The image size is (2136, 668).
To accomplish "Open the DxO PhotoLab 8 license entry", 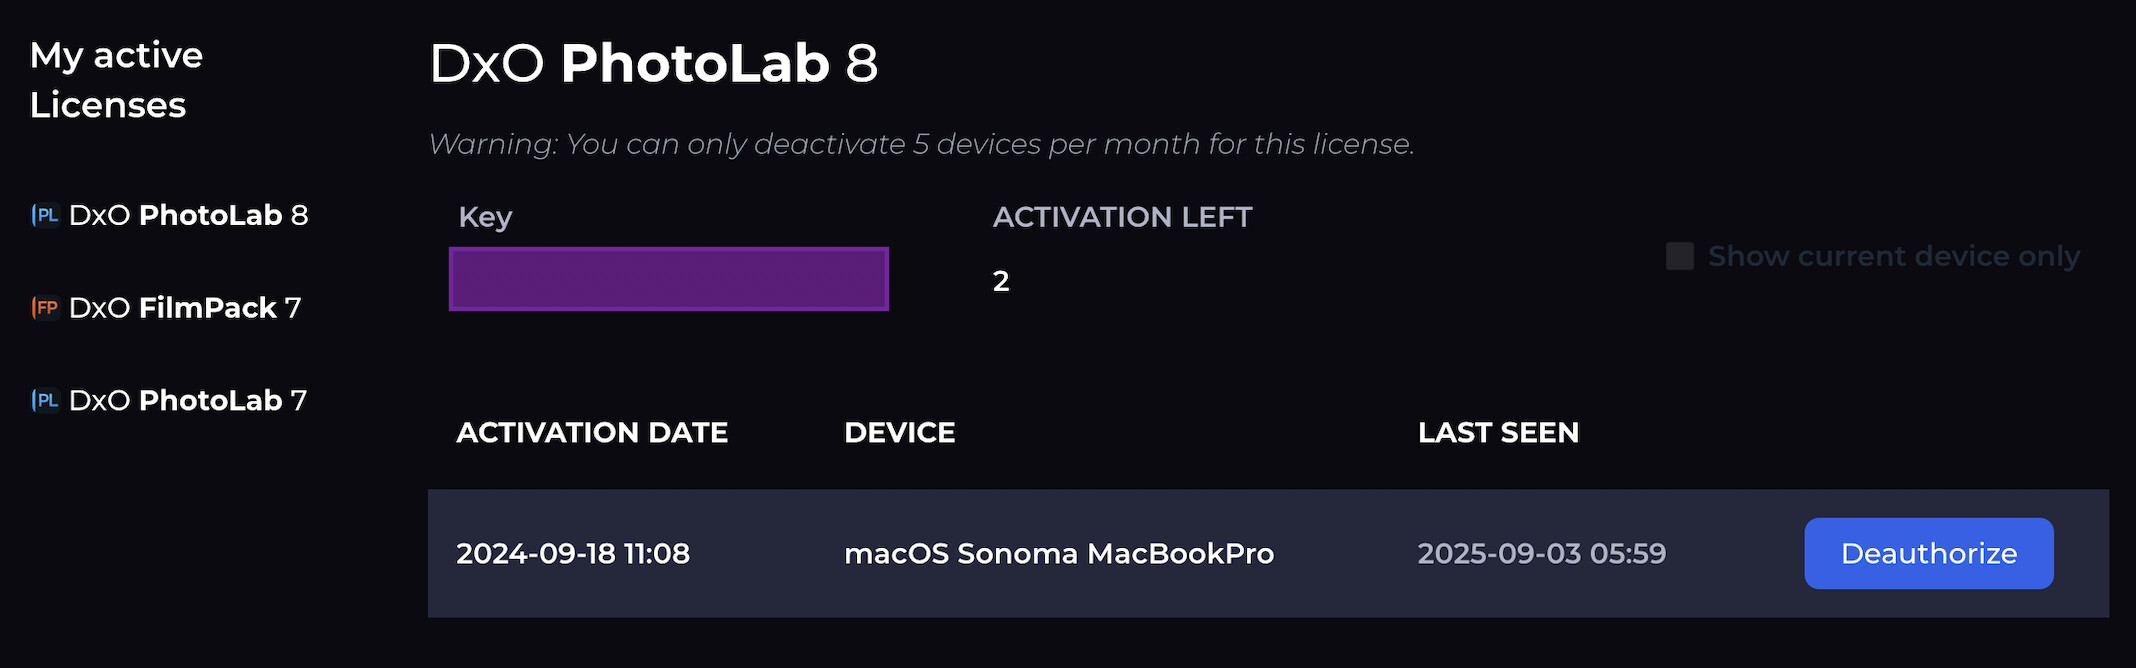I will (188, 215).
